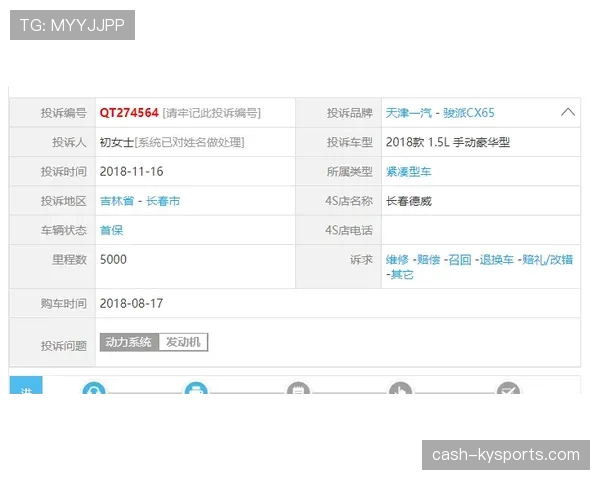Screen dimensions: 600x480
Task: Click complainant name 初女士
Action: pyautogui.click(x=117, y=142)
